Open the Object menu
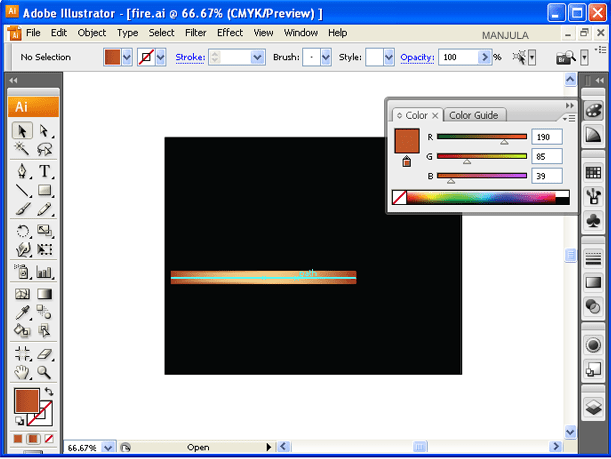 click(x=92, y=33)
